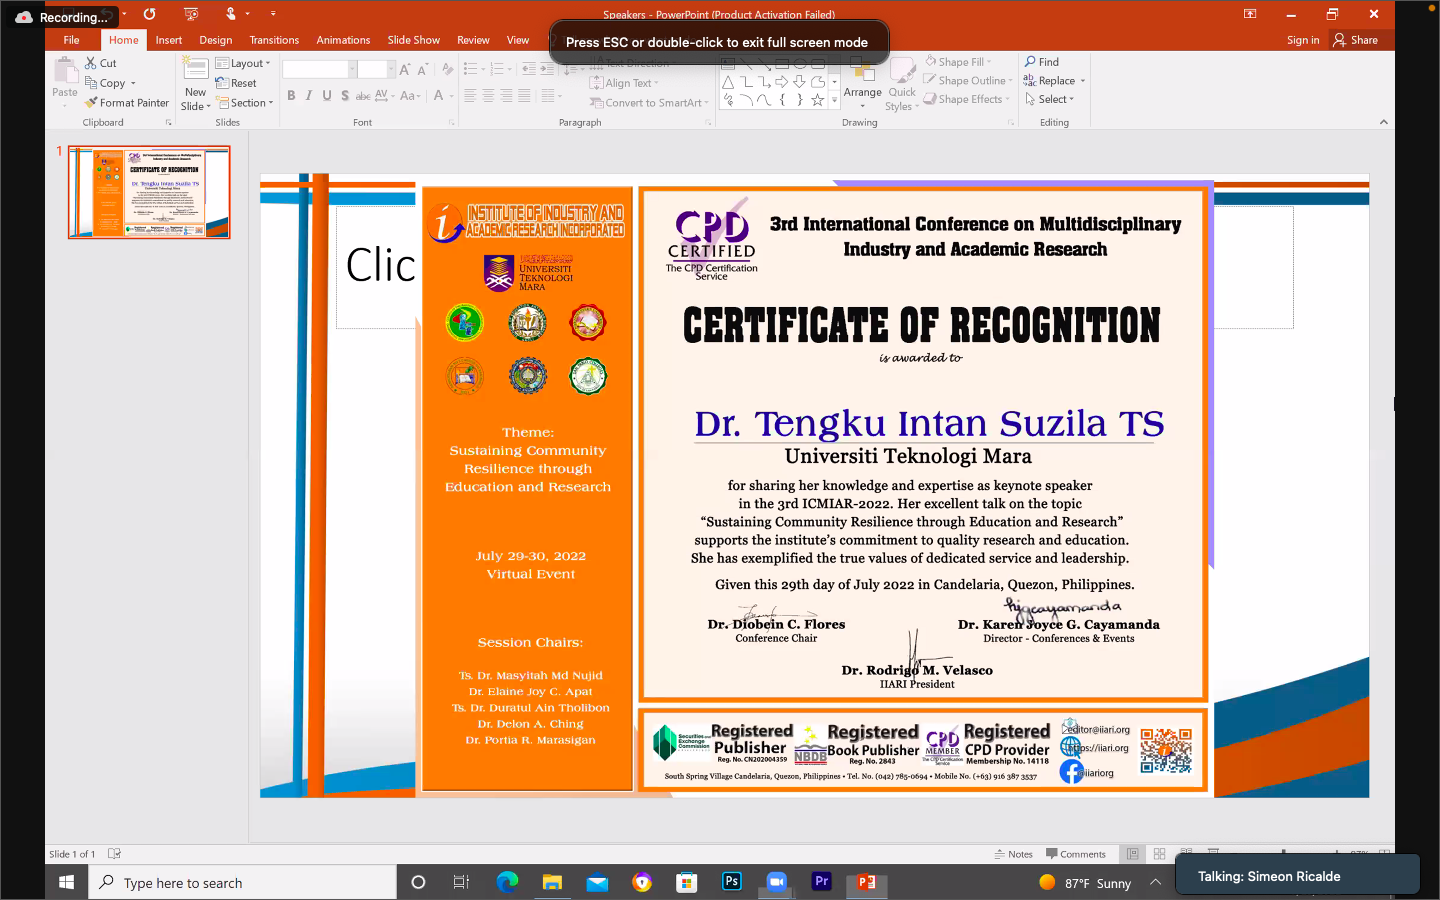Switch to the Transitions tab
The height and width of the screenshot is (900, 1440).
274,40
